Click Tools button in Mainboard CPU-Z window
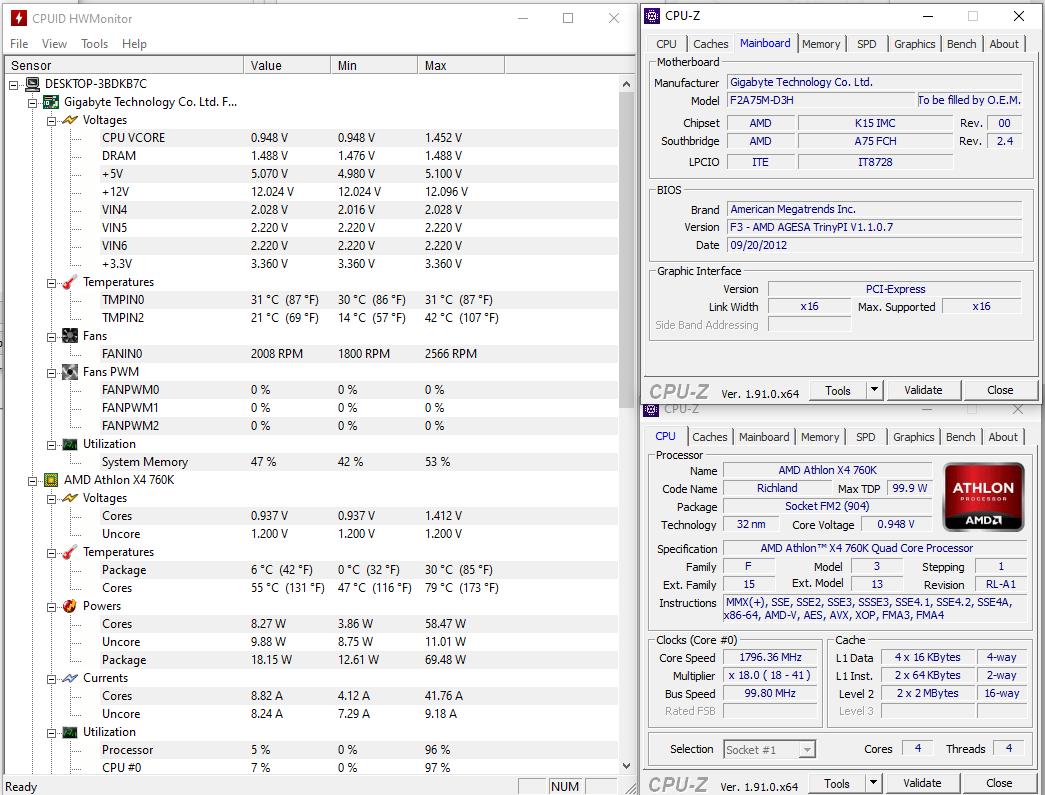This screenshot has height=795, width=1045. [x=838, y=391]
